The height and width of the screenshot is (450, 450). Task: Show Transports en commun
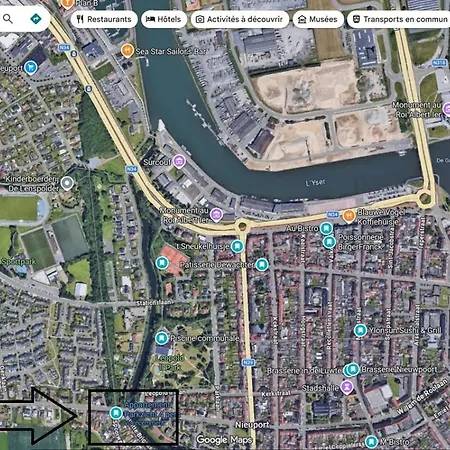click(x=400, y=19)
